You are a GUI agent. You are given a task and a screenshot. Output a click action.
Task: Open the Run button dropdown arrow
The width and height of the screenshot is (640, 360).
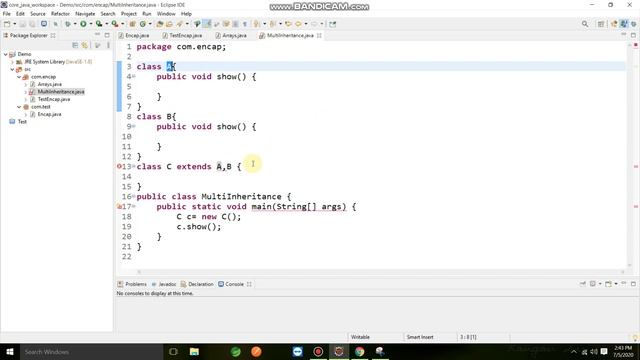90,24
